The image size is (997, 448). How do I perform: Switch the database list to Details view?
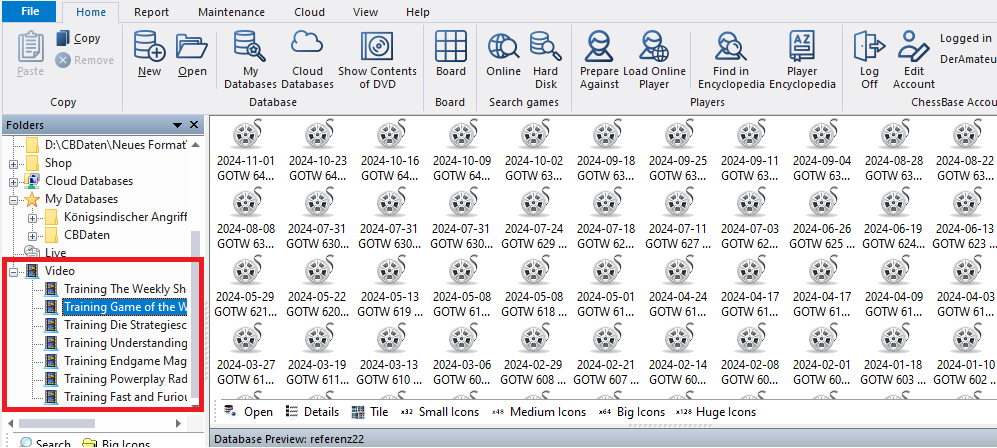click(312, 412)
